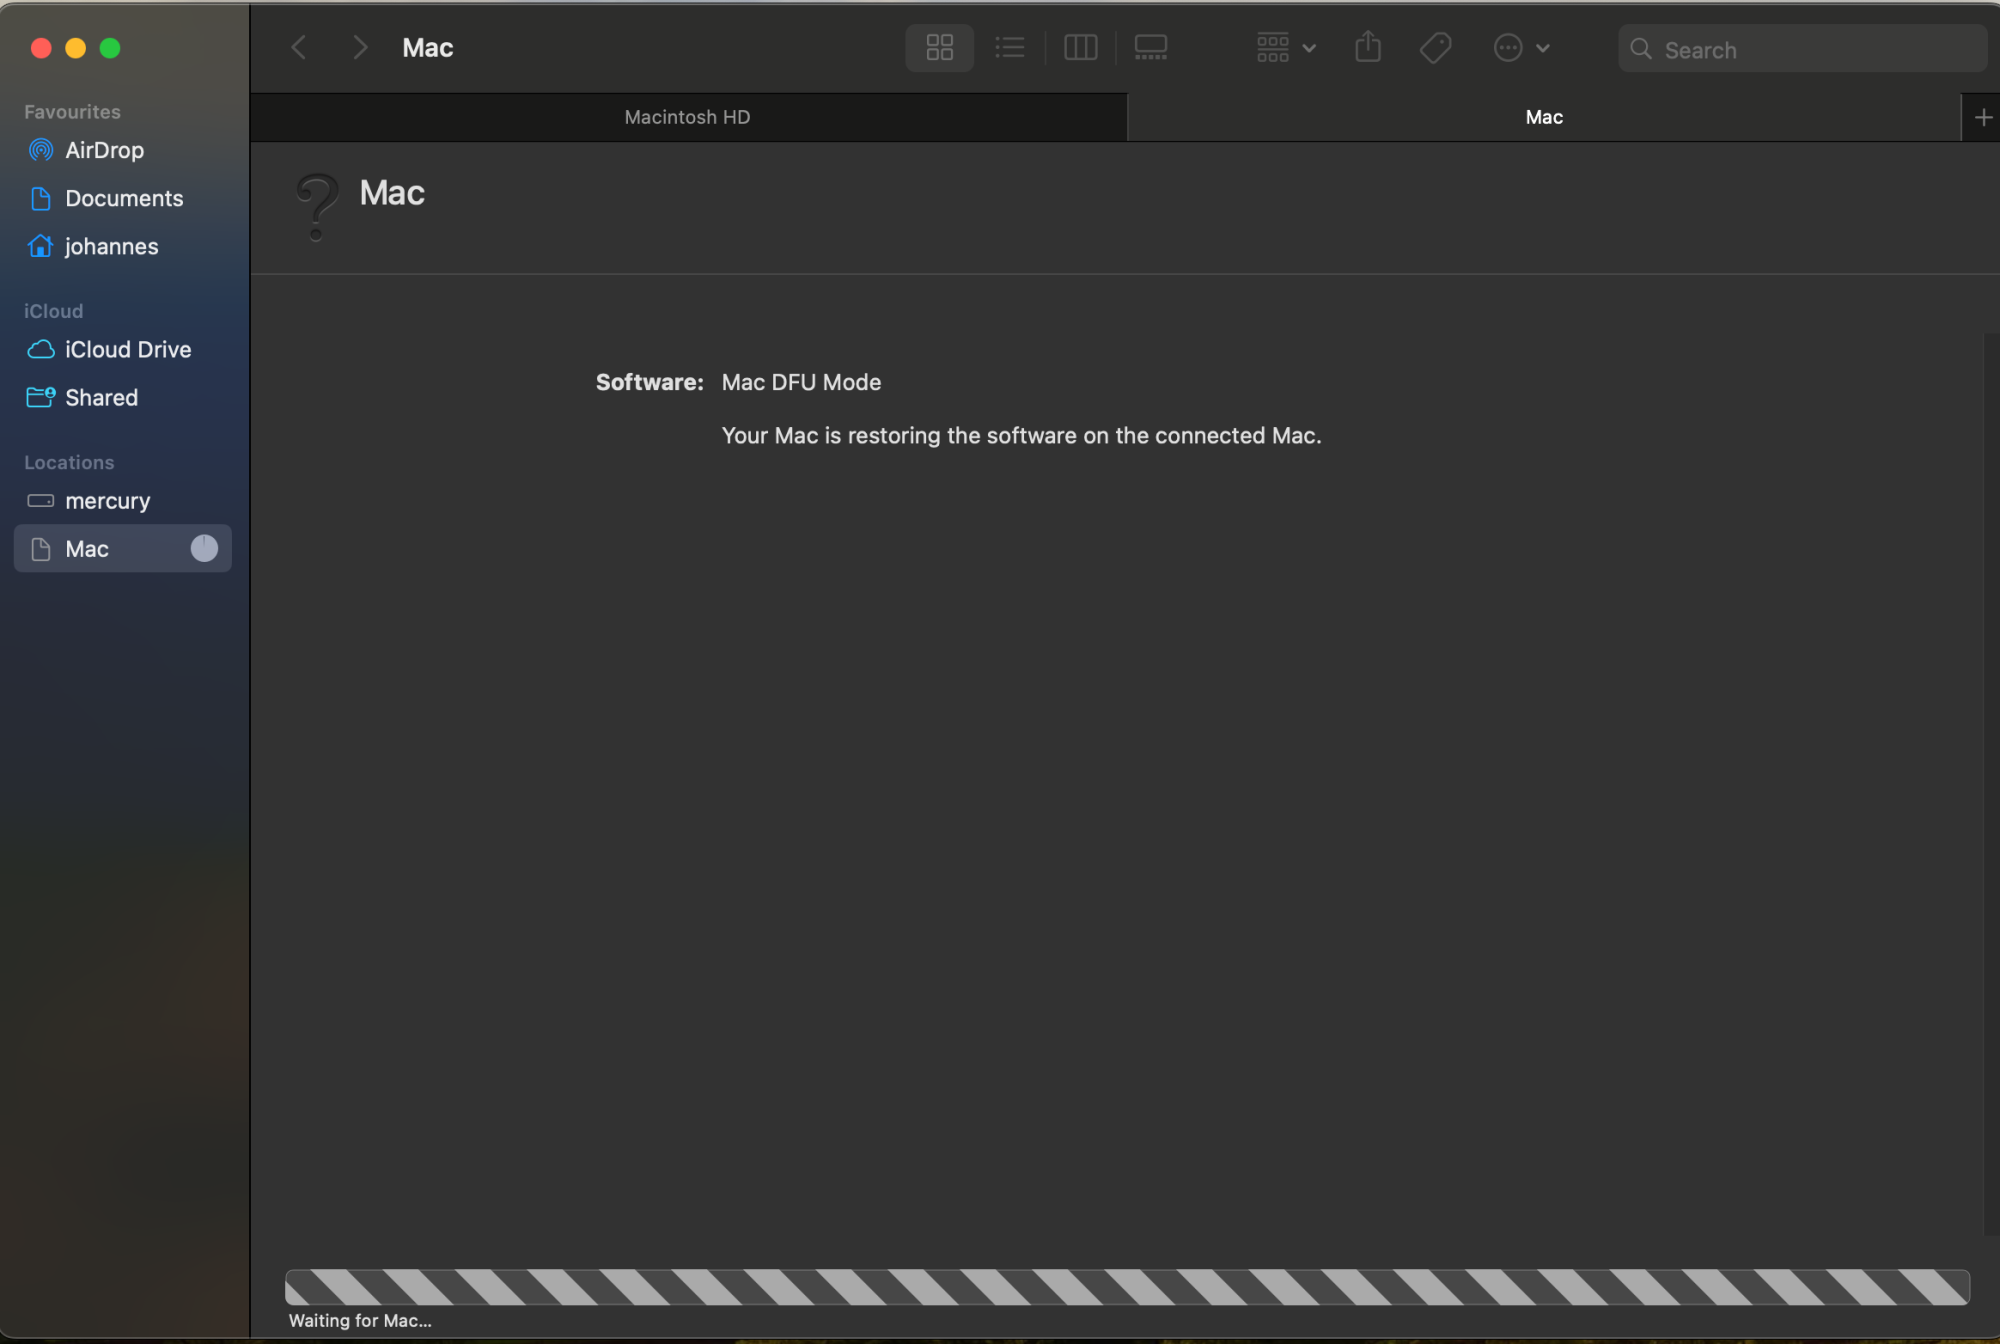Viewport: 2000px width, 1344px height.
Task: Go forward with the right chevron arrow
Action: click(361, 47)
